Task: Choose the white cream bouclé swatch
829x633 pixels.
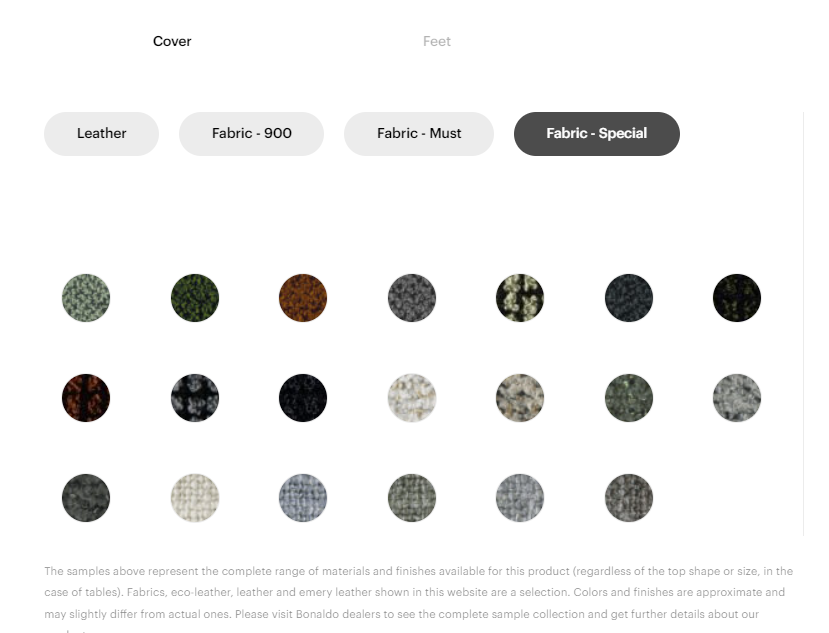Action: tap(412, 398)
